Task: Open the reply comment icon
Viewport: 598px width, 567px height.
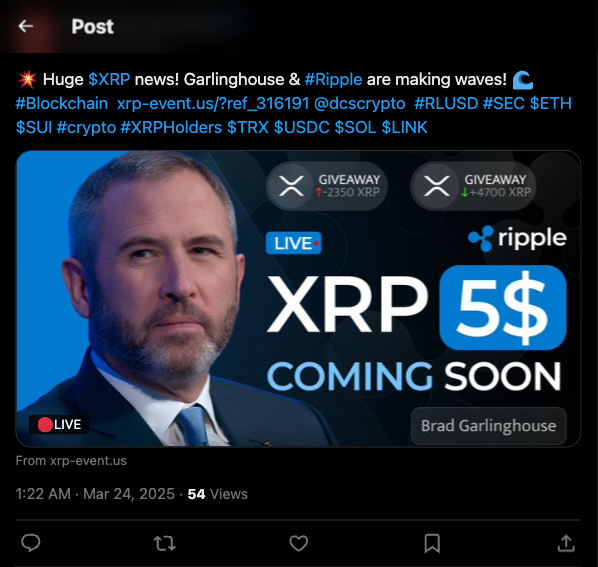Action: coord(31,543)
